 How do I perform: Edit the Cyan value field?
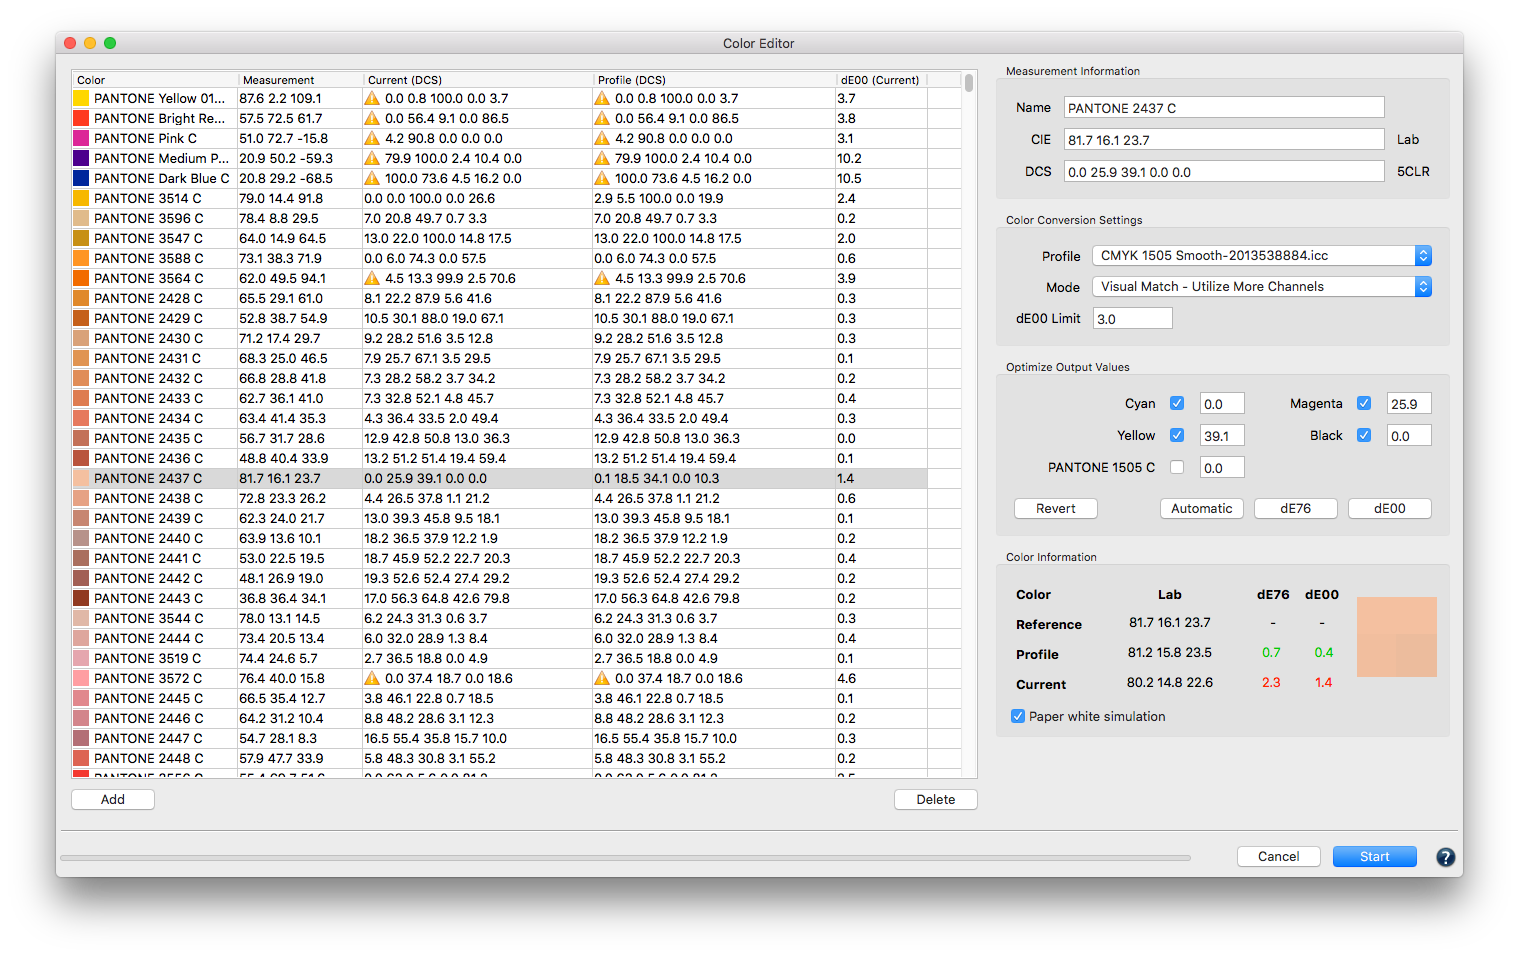pyautogui.click(x=1222, y=403)
